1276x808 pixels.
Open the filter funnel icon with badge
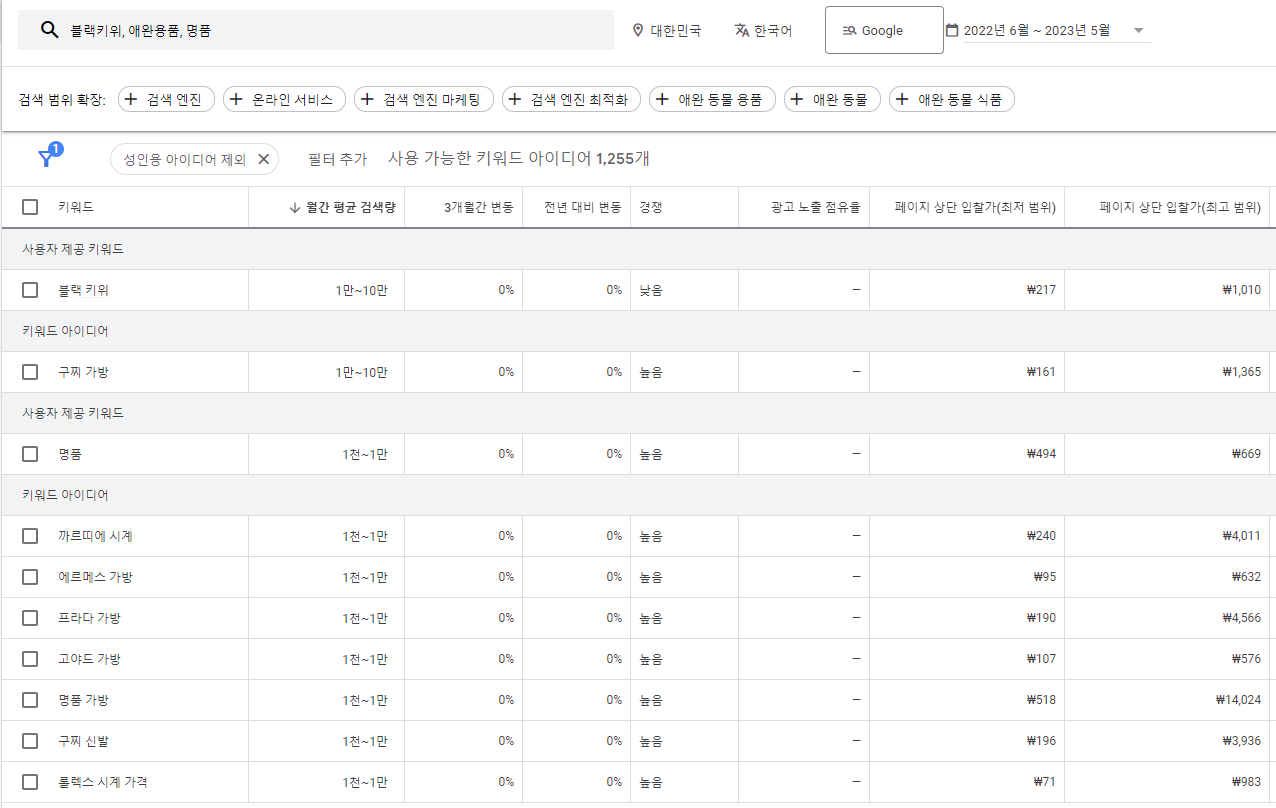pos(47,157)
